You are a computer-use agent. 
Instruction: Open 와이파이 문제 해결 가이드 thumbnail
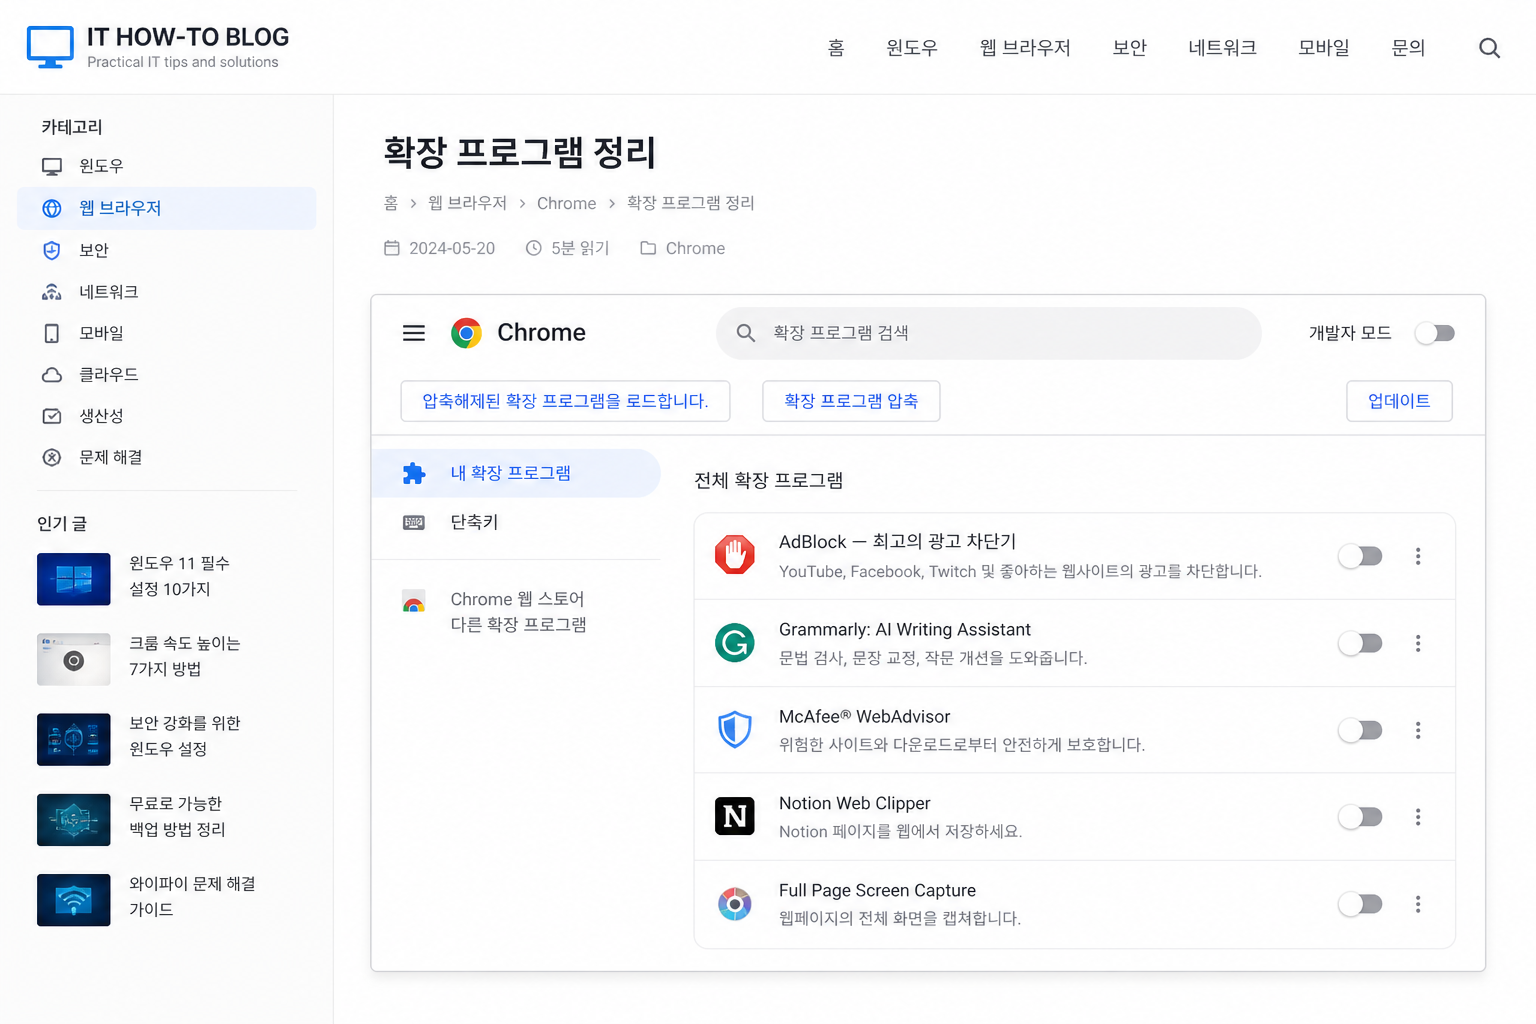tap(74, 900)
